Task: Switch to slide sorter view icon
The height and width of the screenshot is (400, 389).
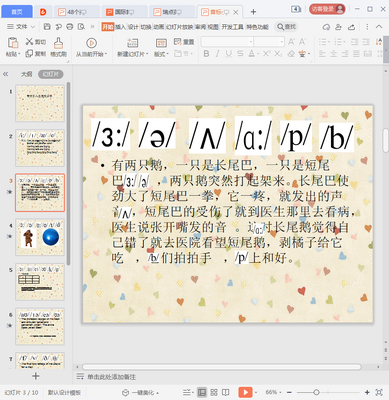Action: [214, 392]
